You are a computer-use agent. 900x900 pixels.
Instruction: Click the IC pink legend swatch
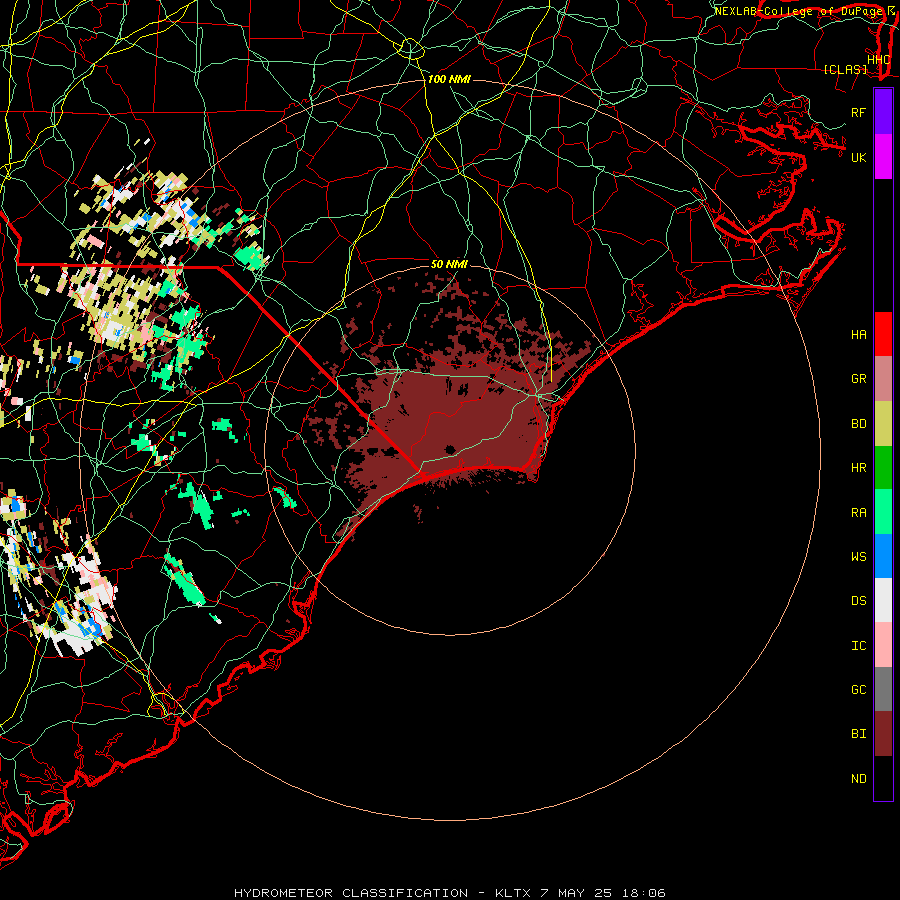point(883,645)
